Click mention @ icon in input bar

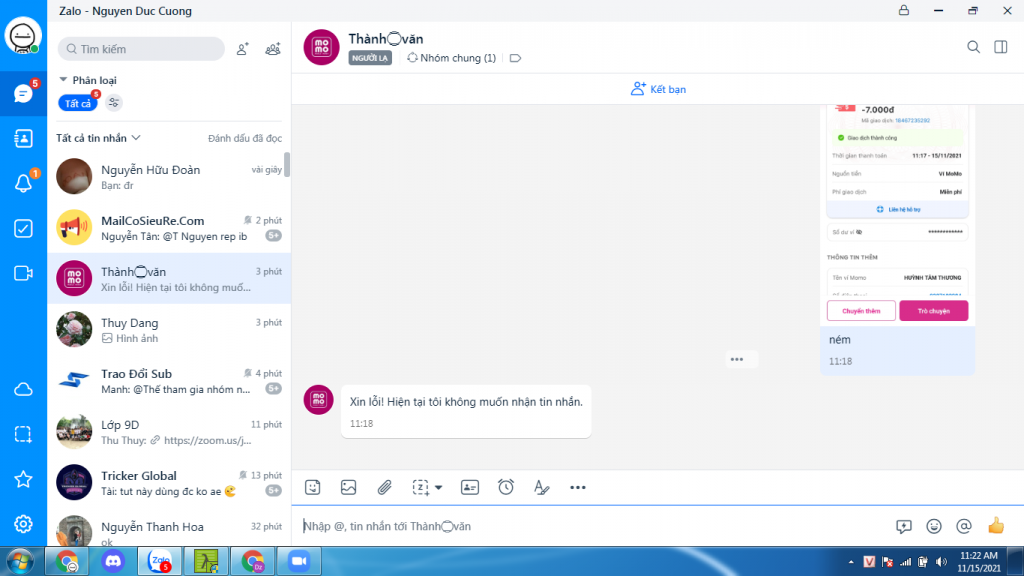(x=964, y=526)
